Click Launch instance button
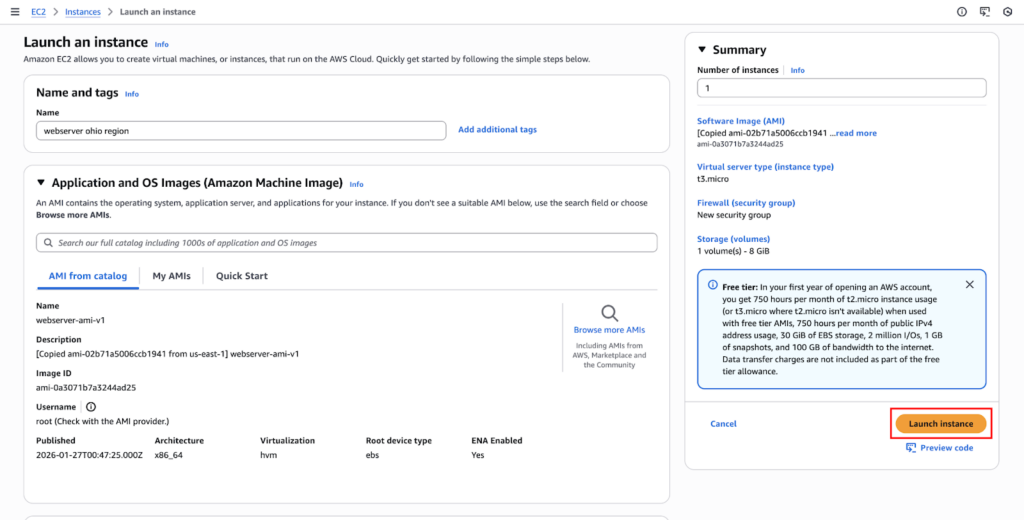The height and width of the screenshot is (520, 1024). tap(940, 424)
